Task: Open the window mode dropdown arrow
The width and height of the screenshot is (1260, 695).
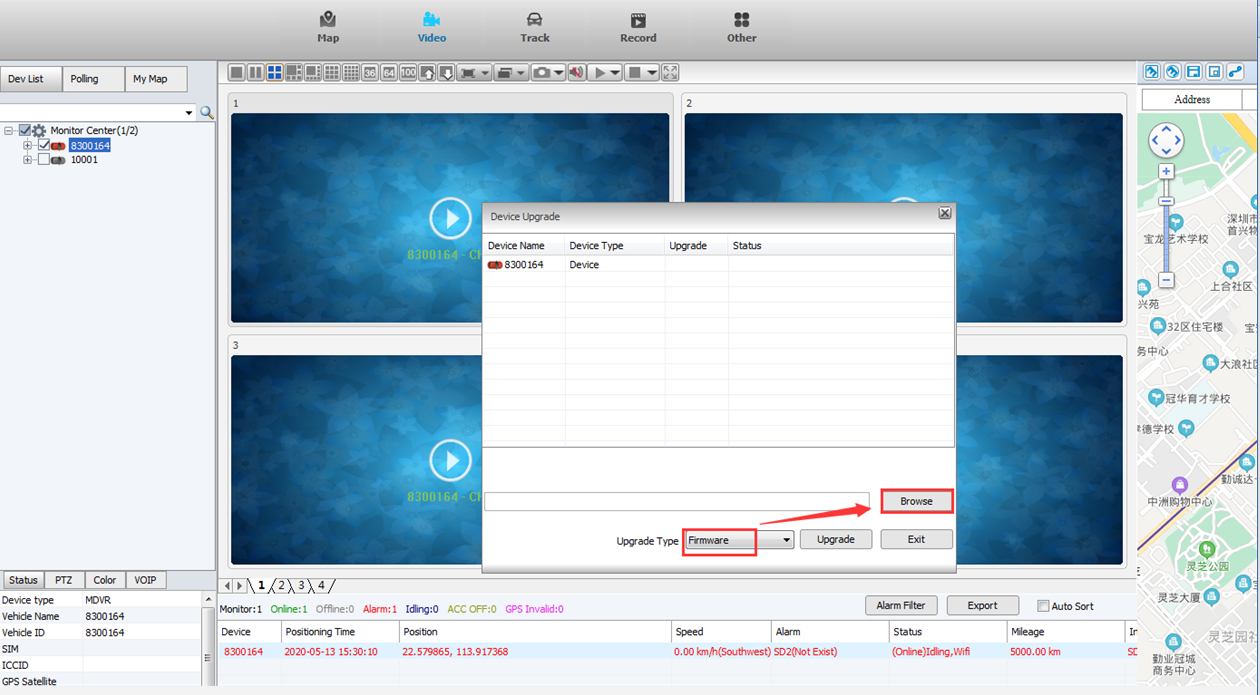Action: 522,73
